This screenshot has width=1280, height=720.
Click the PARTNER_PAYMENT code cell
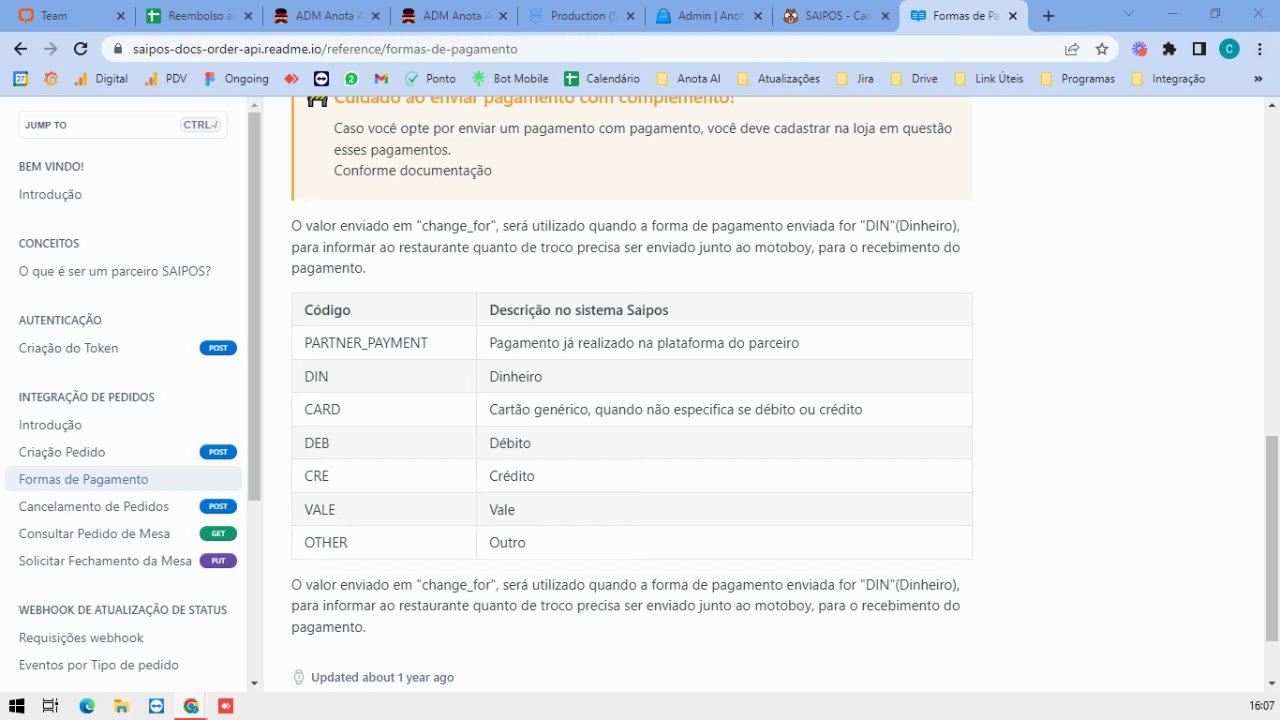[x=384, y=343]
